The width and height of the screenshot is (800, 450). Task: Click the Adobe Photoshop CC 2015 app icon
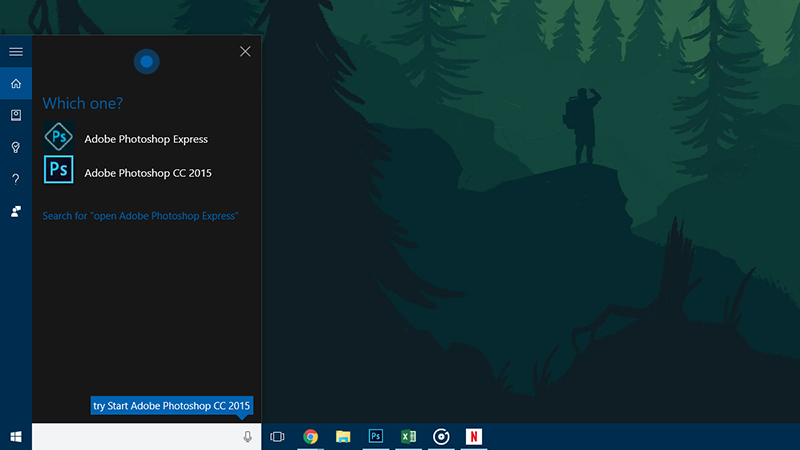(59, 169)
